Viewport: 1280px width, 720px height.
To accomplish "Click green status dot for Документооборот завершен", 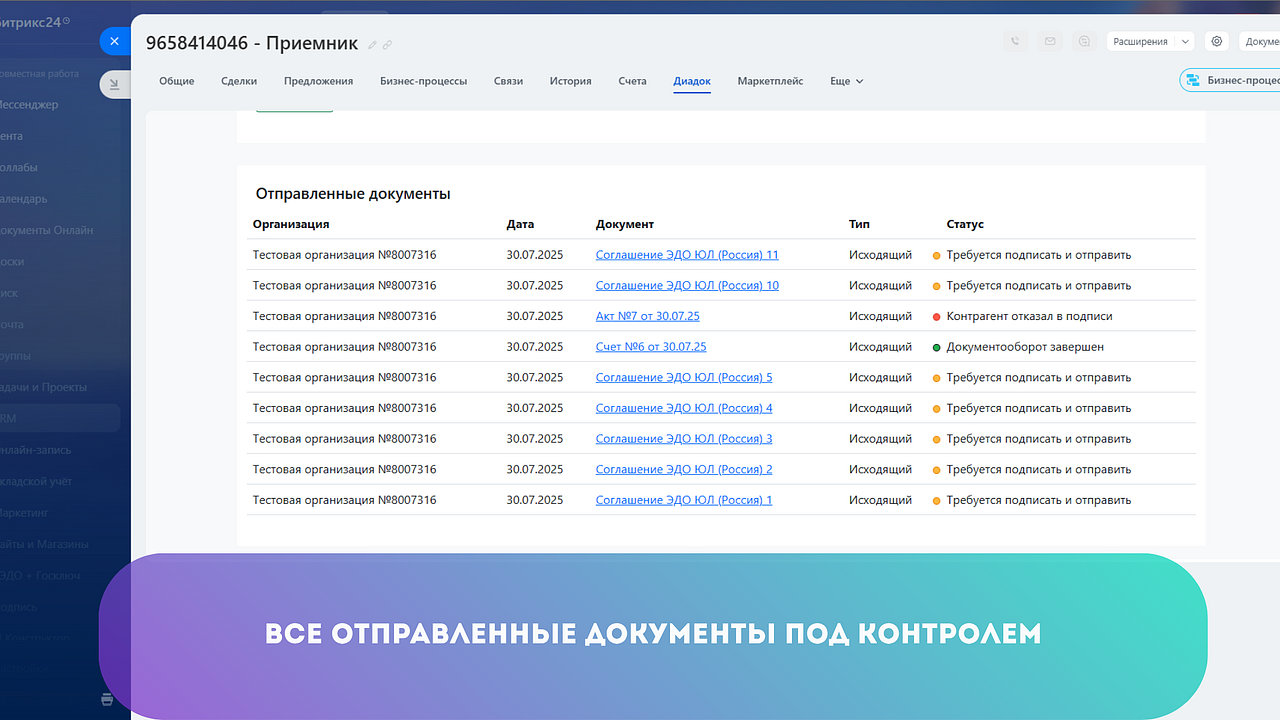I will [x=937, y=347].
